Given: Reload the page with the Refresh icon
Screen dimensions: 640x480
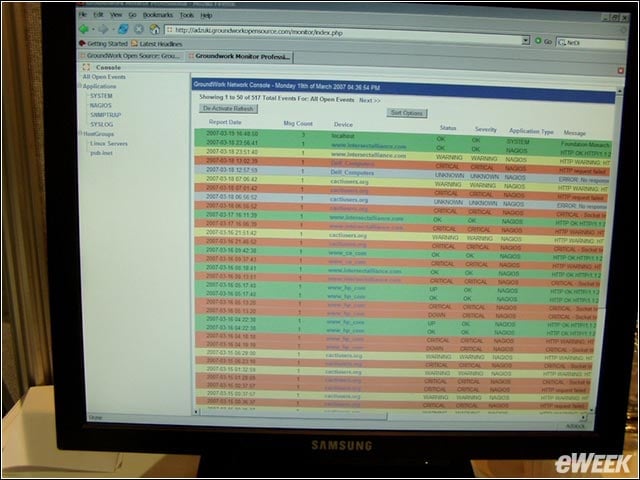Looking at the screenshot, I should point(123,29).
